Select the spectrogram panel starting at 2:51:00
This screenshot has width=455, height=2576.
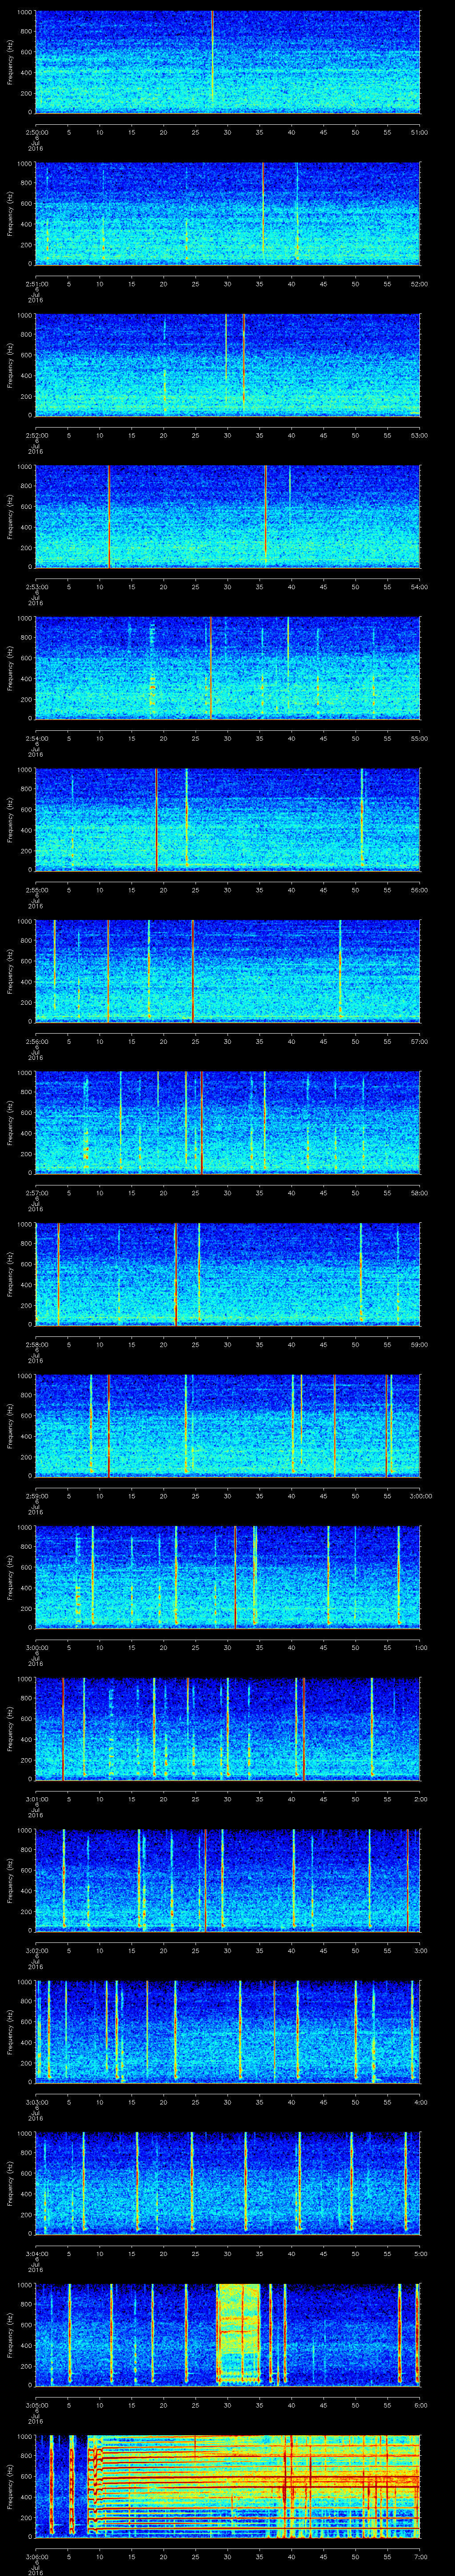[x=228, y=213]
